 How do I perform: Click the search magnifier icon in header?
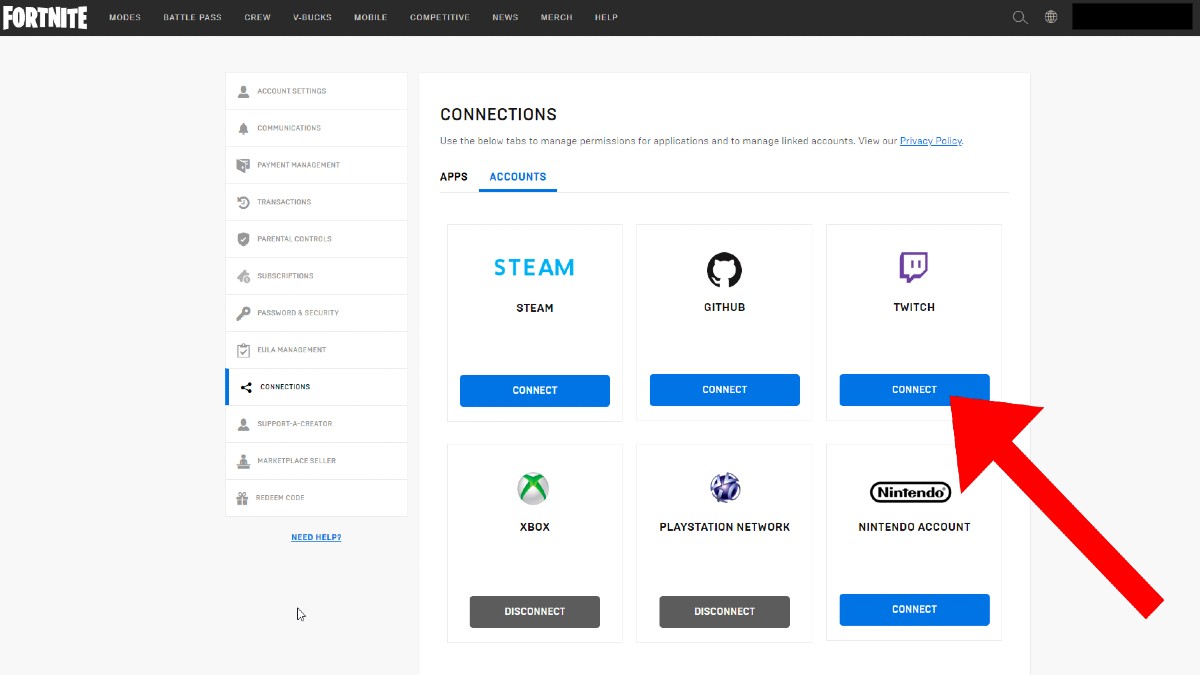pos(1019,17)
